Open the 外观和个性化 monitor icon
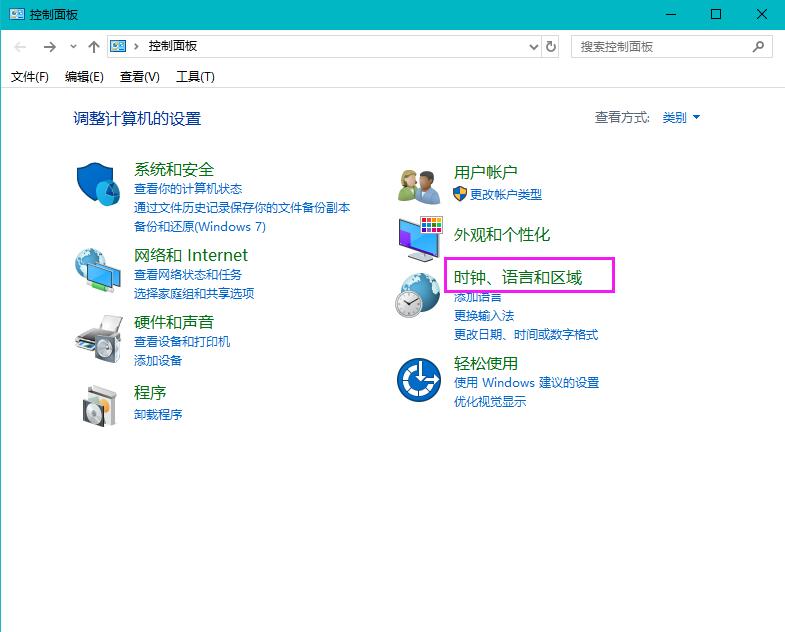Screen dimensions: 785x632 [421, 238]
